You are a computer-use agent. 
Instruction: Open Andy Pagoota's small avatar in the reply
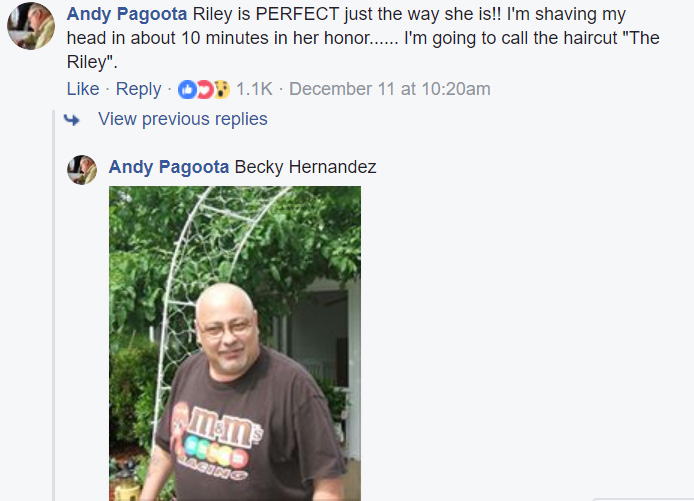(x=82, y=170)
